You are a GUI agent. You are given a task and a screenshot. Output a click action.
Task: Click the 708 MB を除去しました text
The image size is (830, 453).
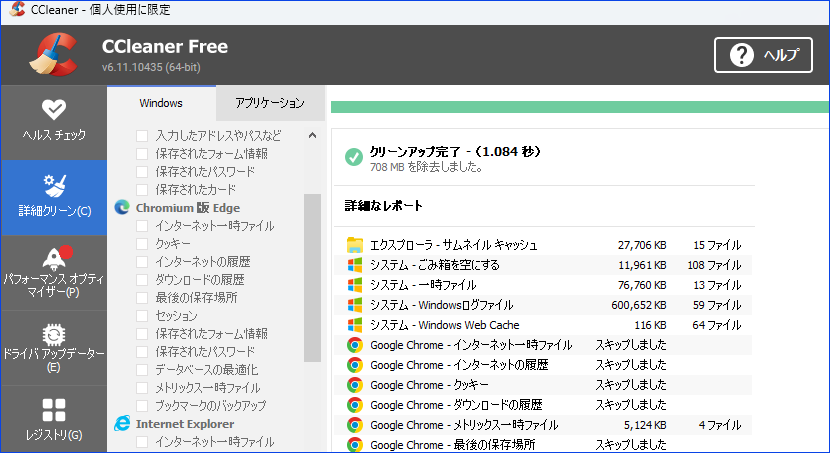click(x=426, y=167)
